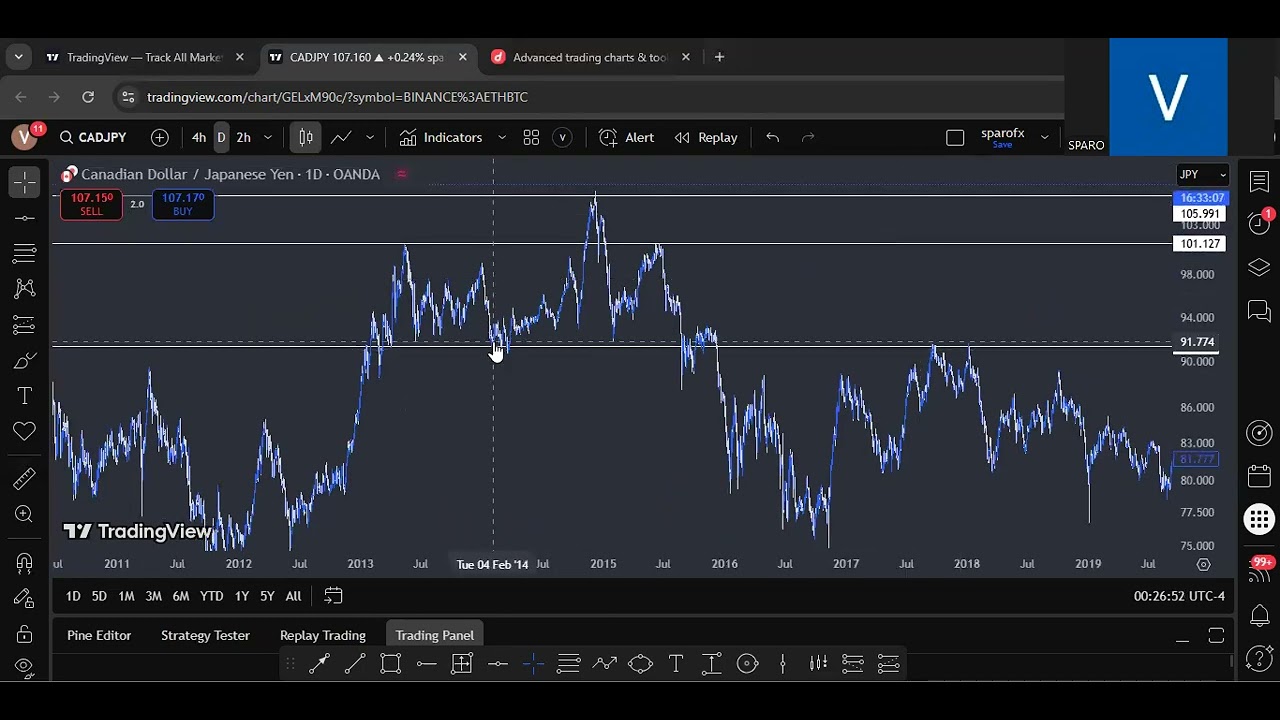Open the JPY currency dropdown
The width and height of the screenshot is (1280, 720).
(x=1202, y=175)
